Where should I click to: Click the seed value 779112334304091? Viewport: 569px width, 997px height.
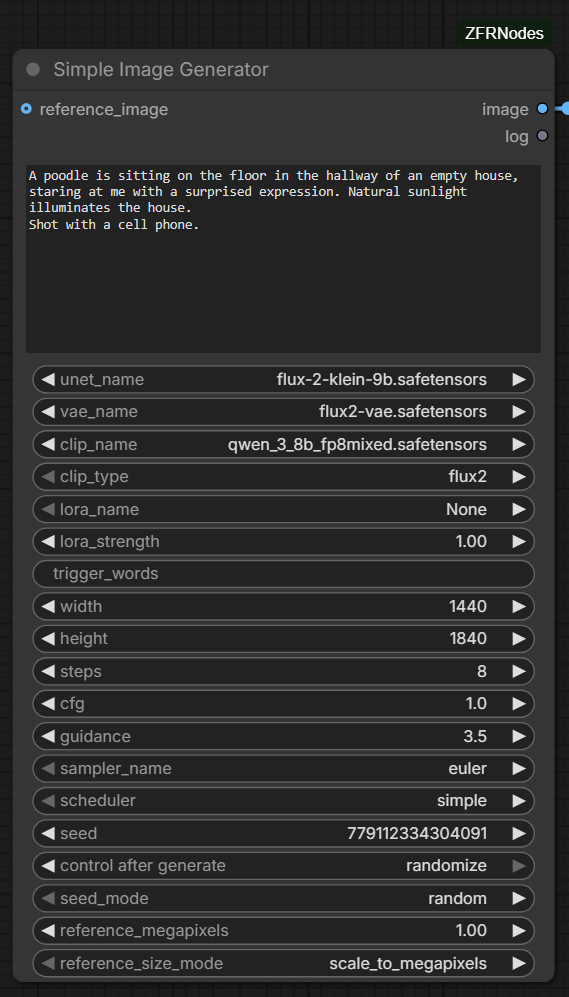pyautogui.click(x=417, y=834)
